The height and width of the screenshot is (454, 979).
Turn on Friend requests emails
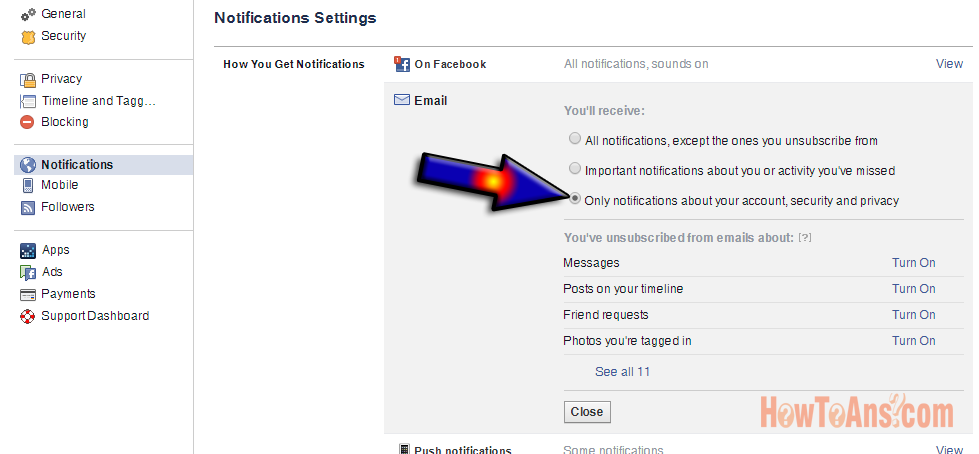913,315
